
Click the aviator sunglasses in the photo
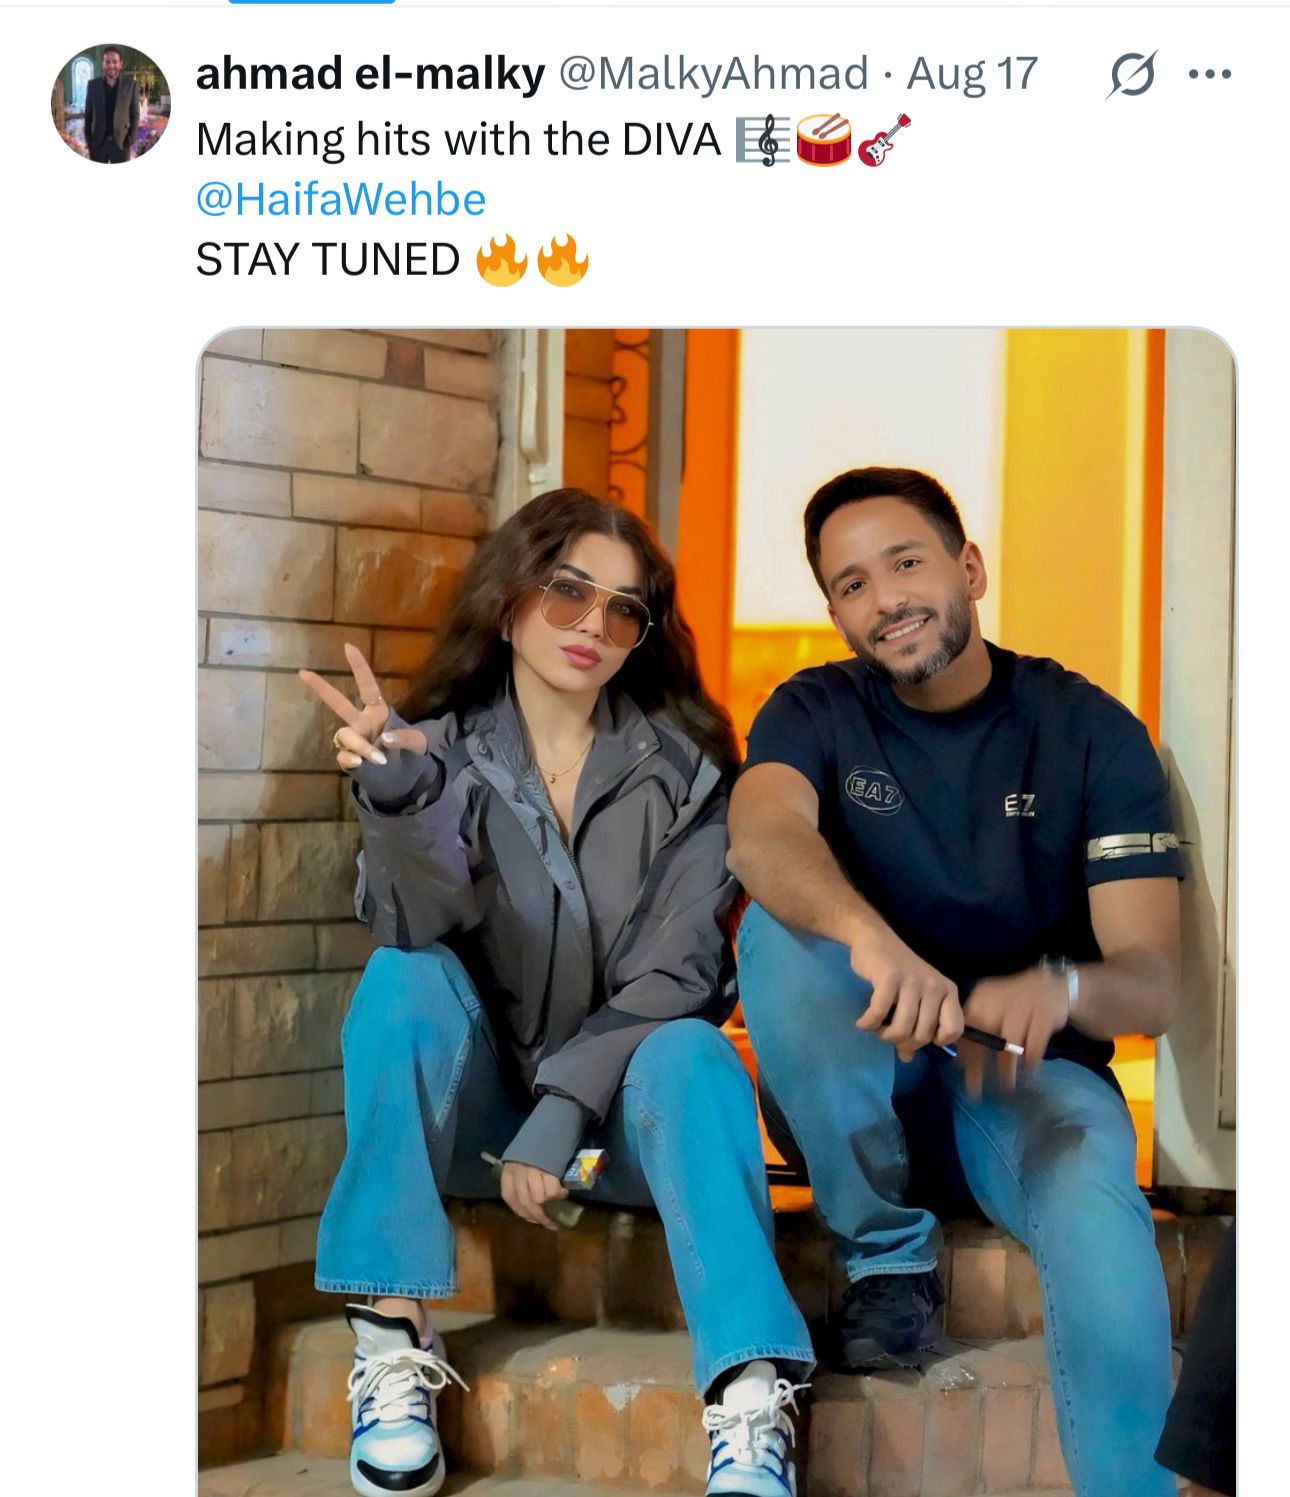[595, 606]
